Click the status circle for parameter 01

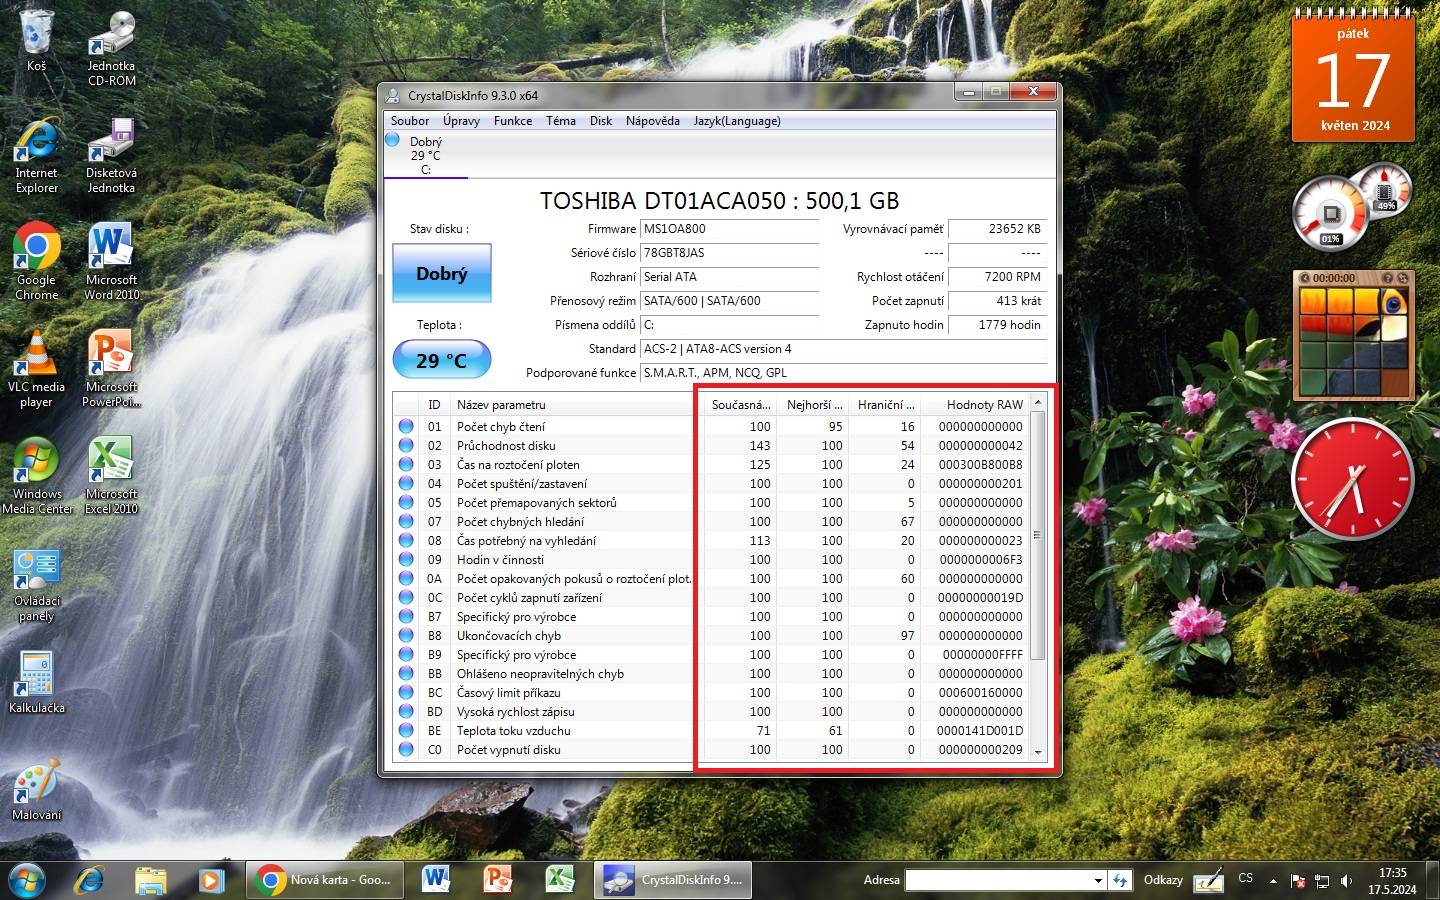(406, 426)
